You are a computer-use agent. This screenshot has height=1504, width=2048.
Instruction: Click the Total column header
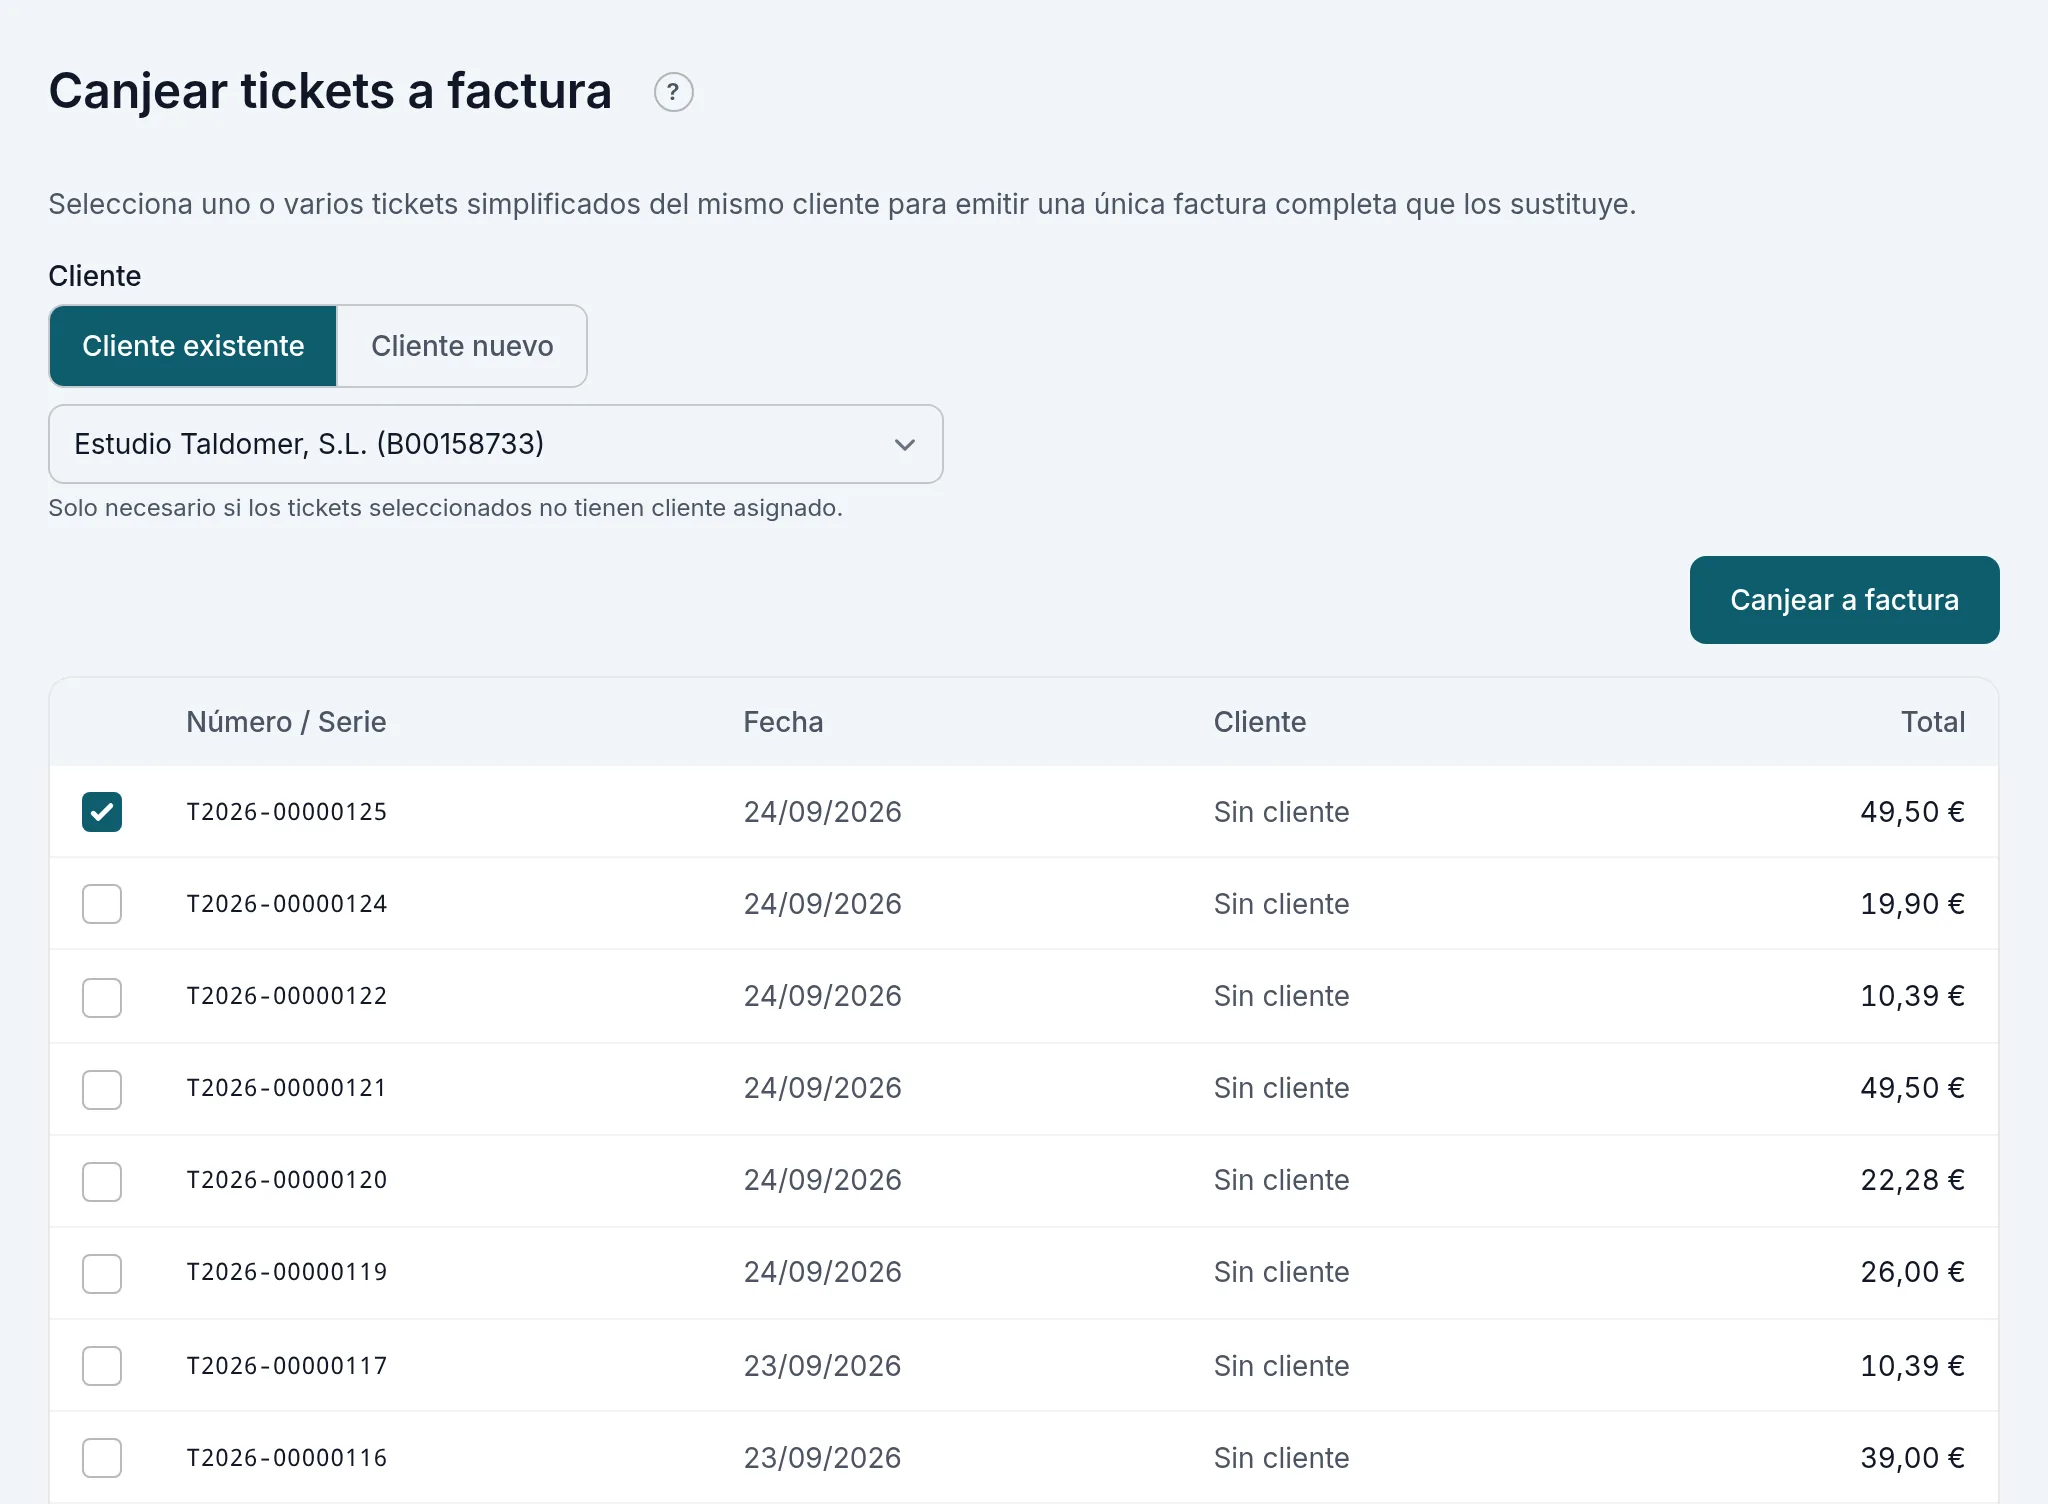tap(1932, 722)
